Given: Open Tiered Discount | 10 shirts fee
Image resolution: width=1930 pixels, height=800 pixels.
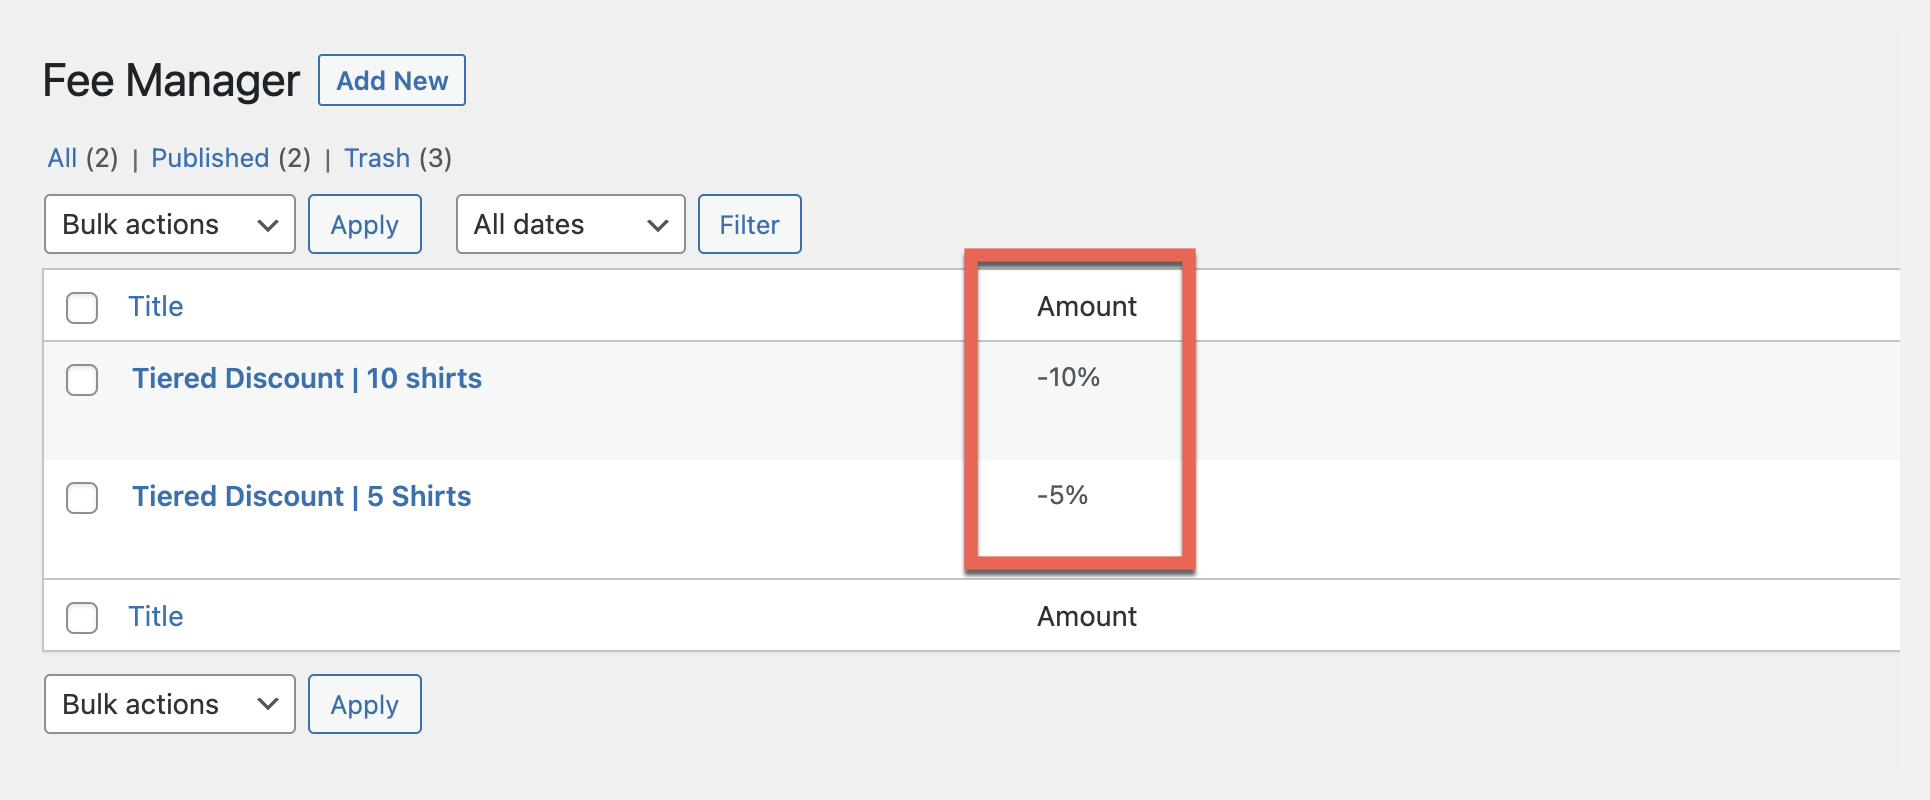Looking at the screenshot, I should pyautogui.click(x=307, y=379).
